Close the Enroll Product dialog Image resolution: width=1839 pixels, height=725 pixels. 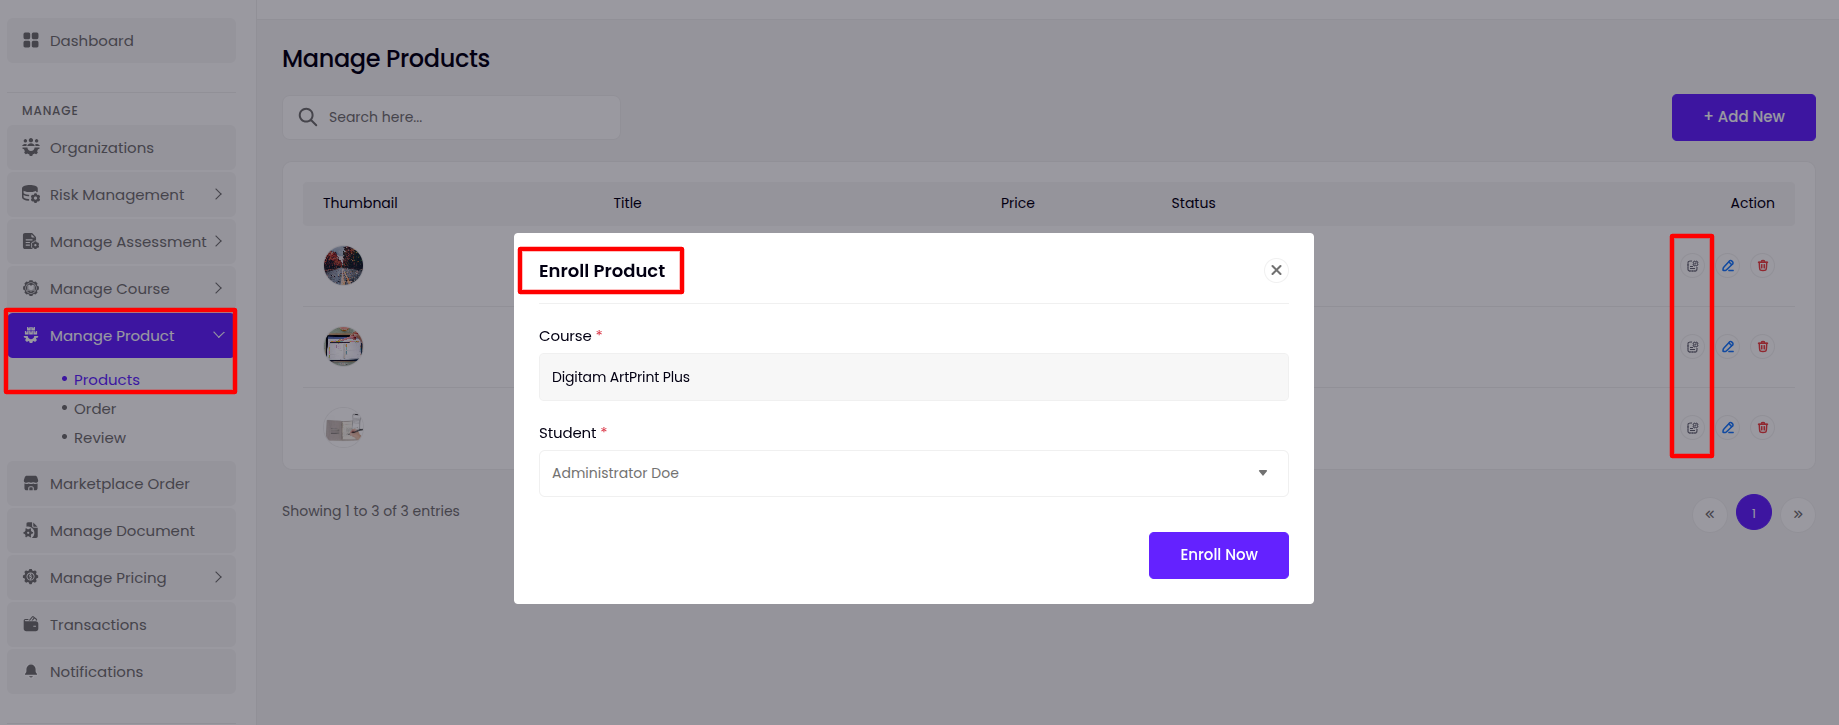point(1276,270)
